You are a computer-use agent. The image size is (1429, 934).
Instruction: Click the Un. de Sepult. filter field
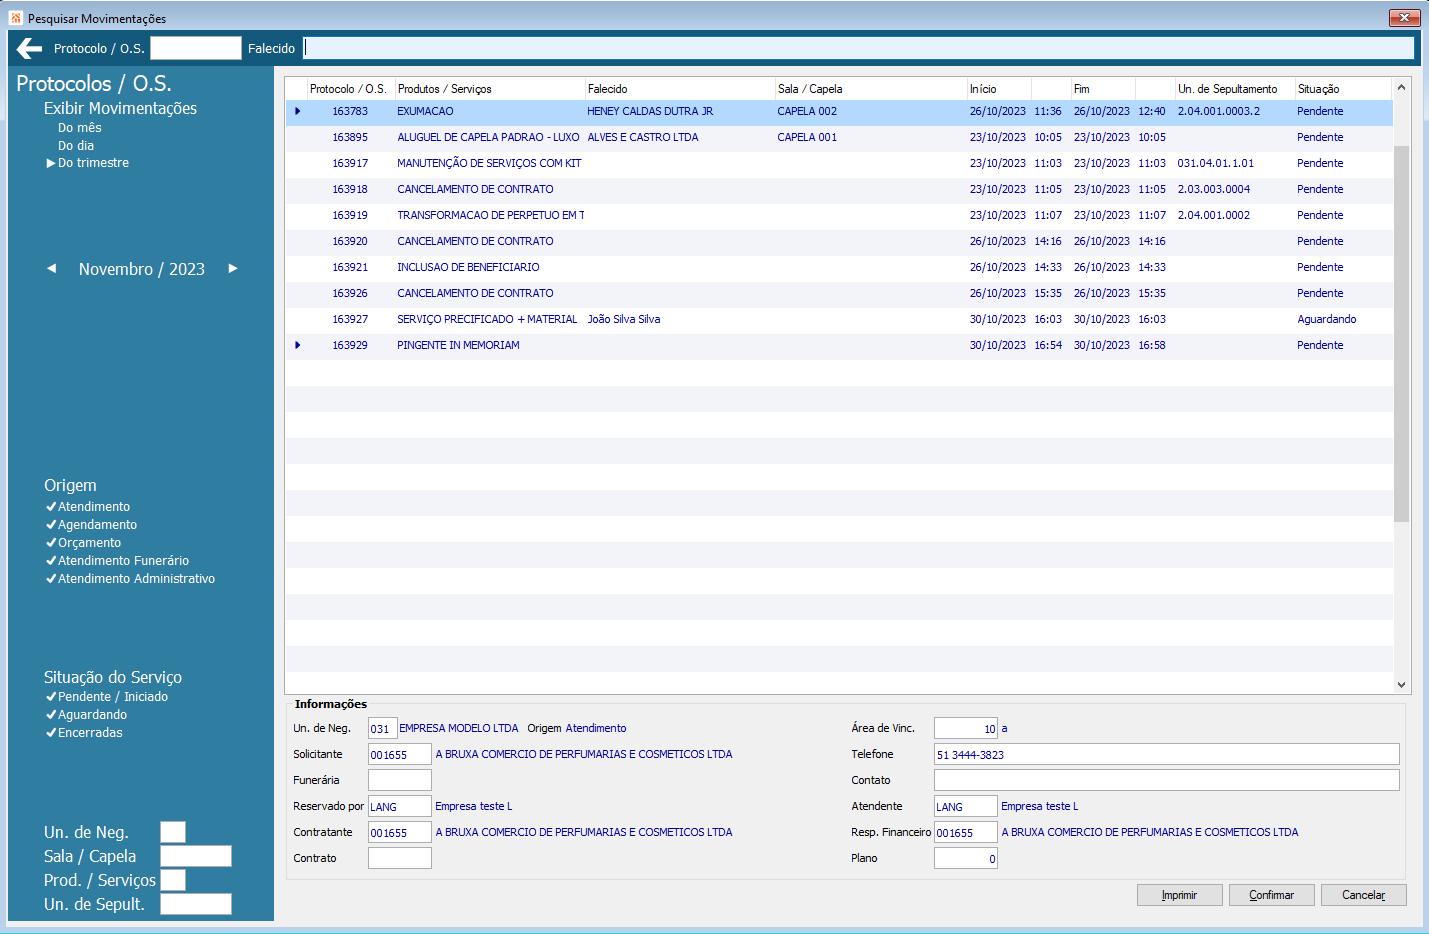[196, 904]
